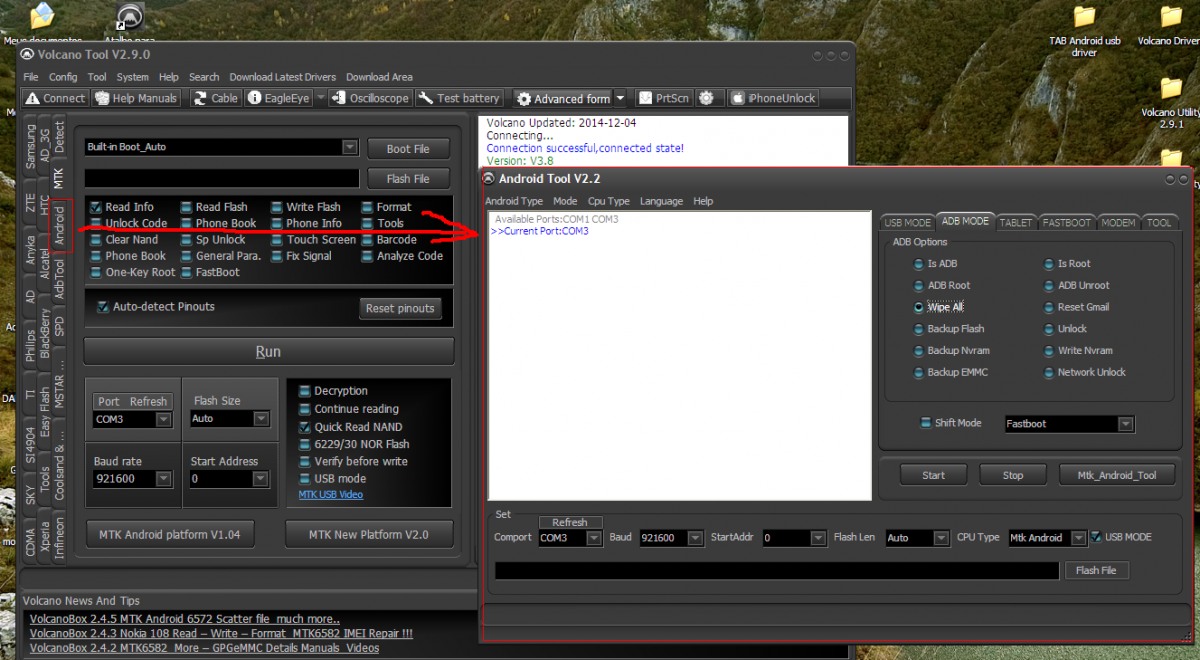The image size is (1200, 660).
Task: Open CPU Type Mtk Android dropdown
Action: (1078, 538)
